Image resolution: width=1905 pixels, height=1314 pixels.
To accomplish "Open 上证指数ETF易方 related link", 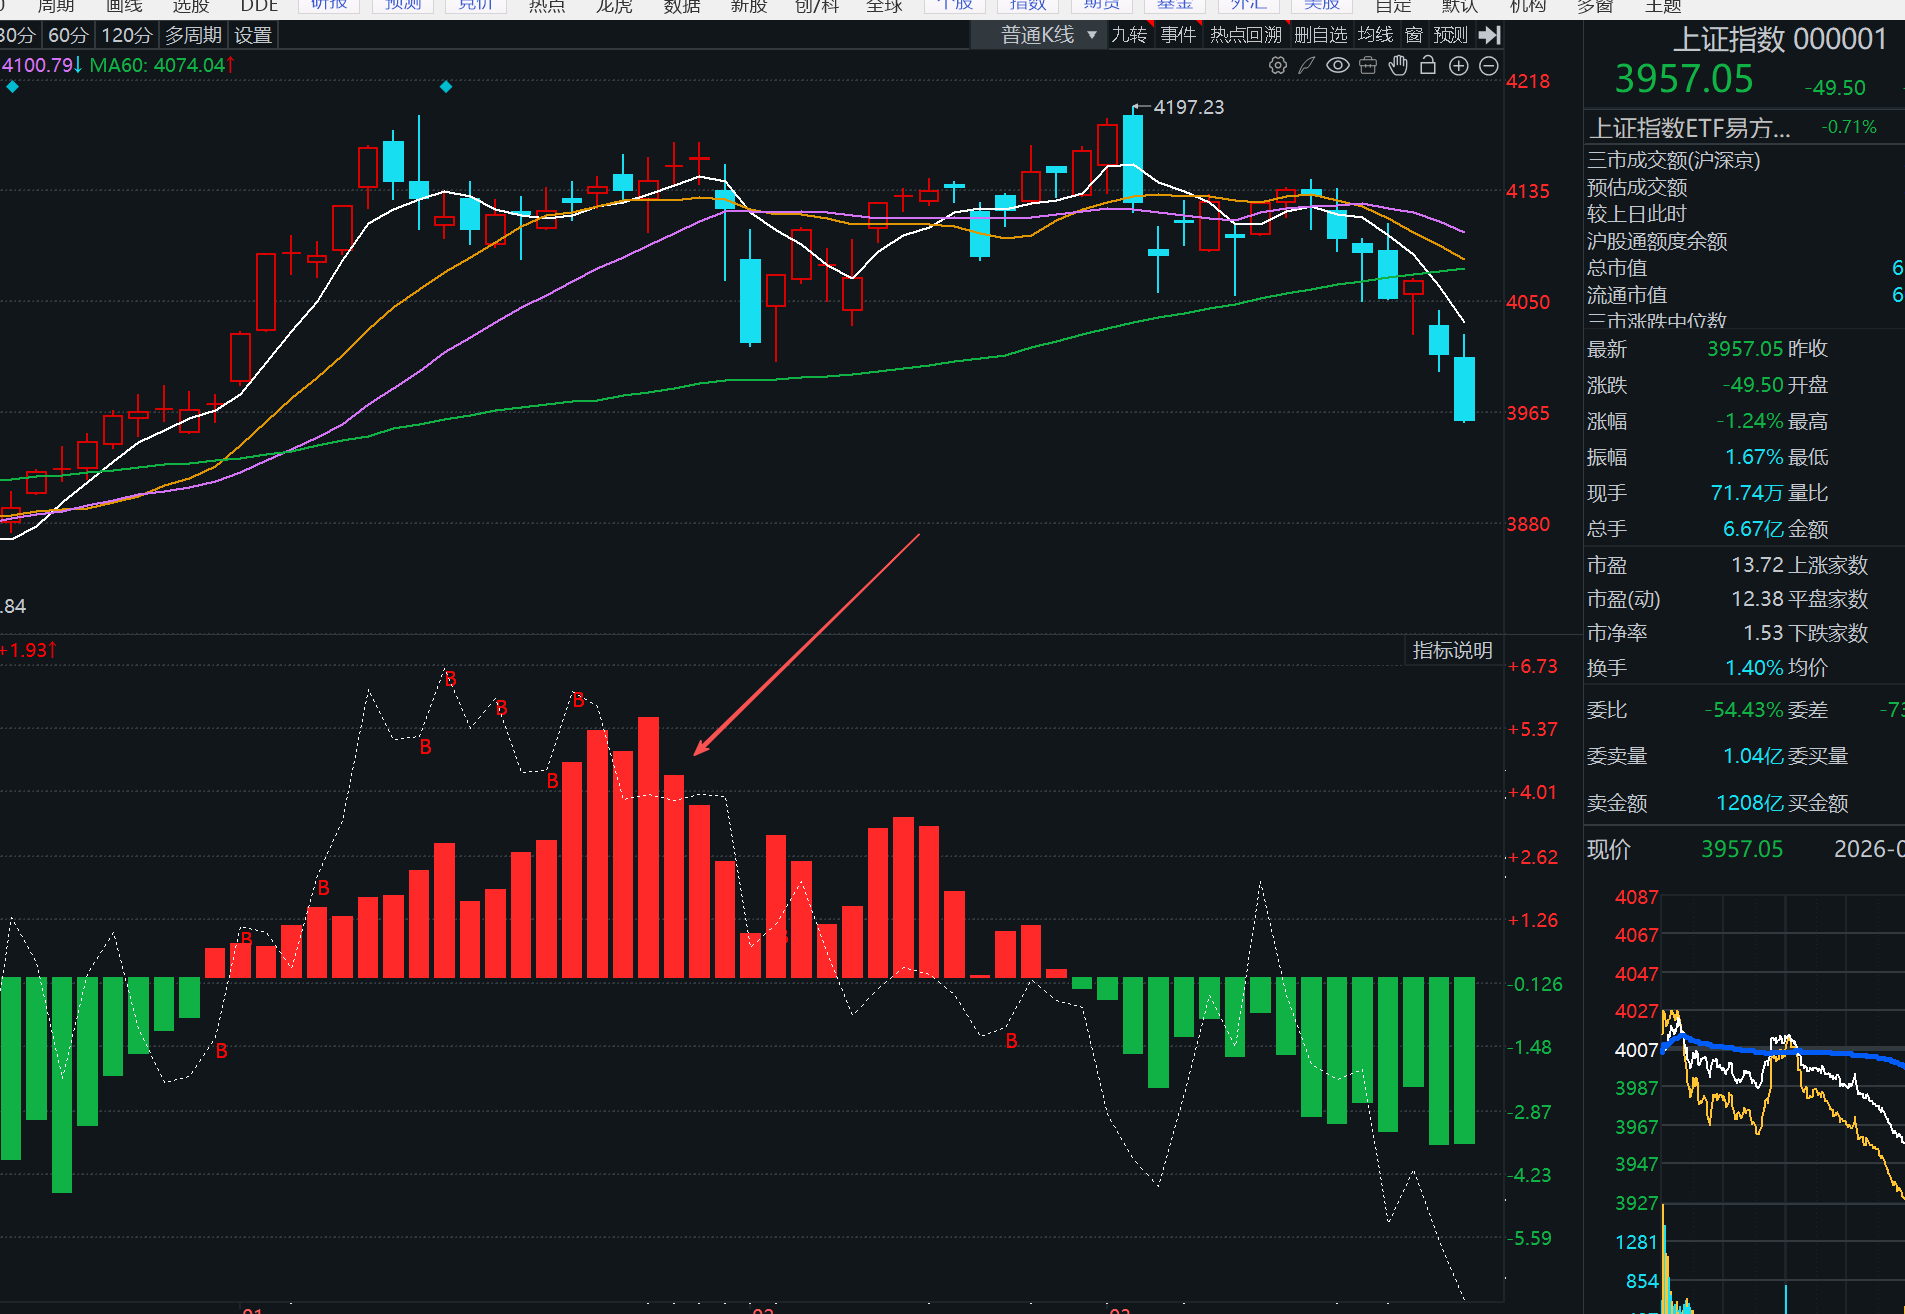I will point(1689,128).
